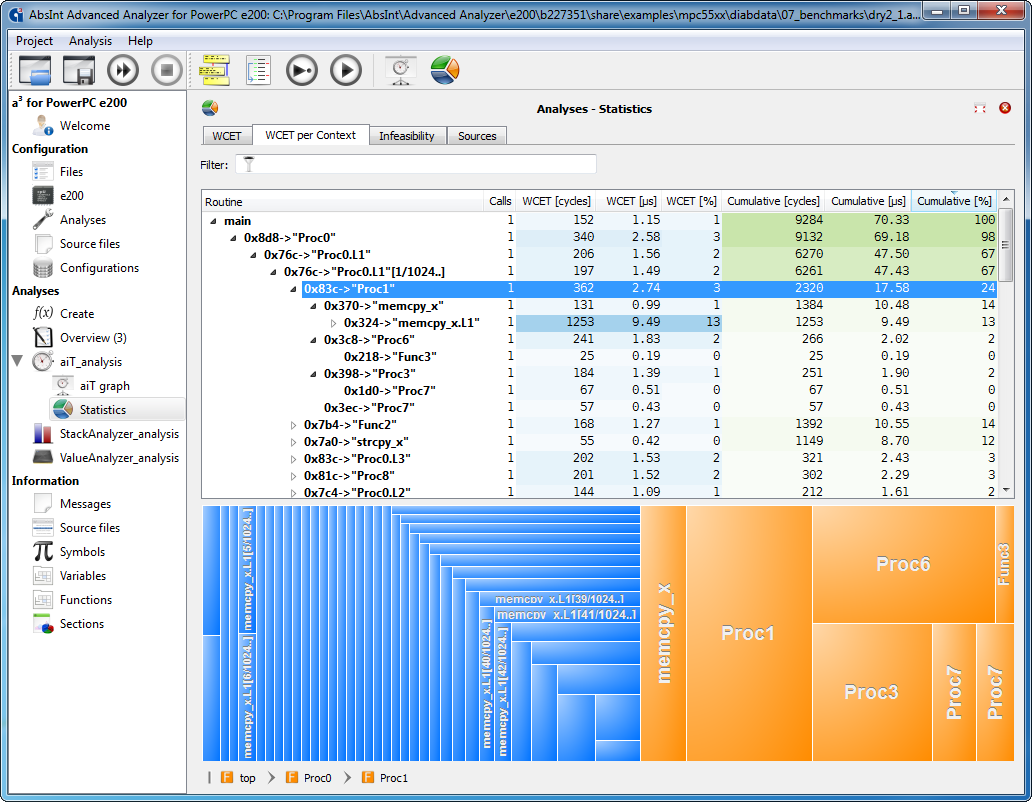1032x802 pixels.
Task: Click Create analysis f(x) item
Action: (77, 314)
